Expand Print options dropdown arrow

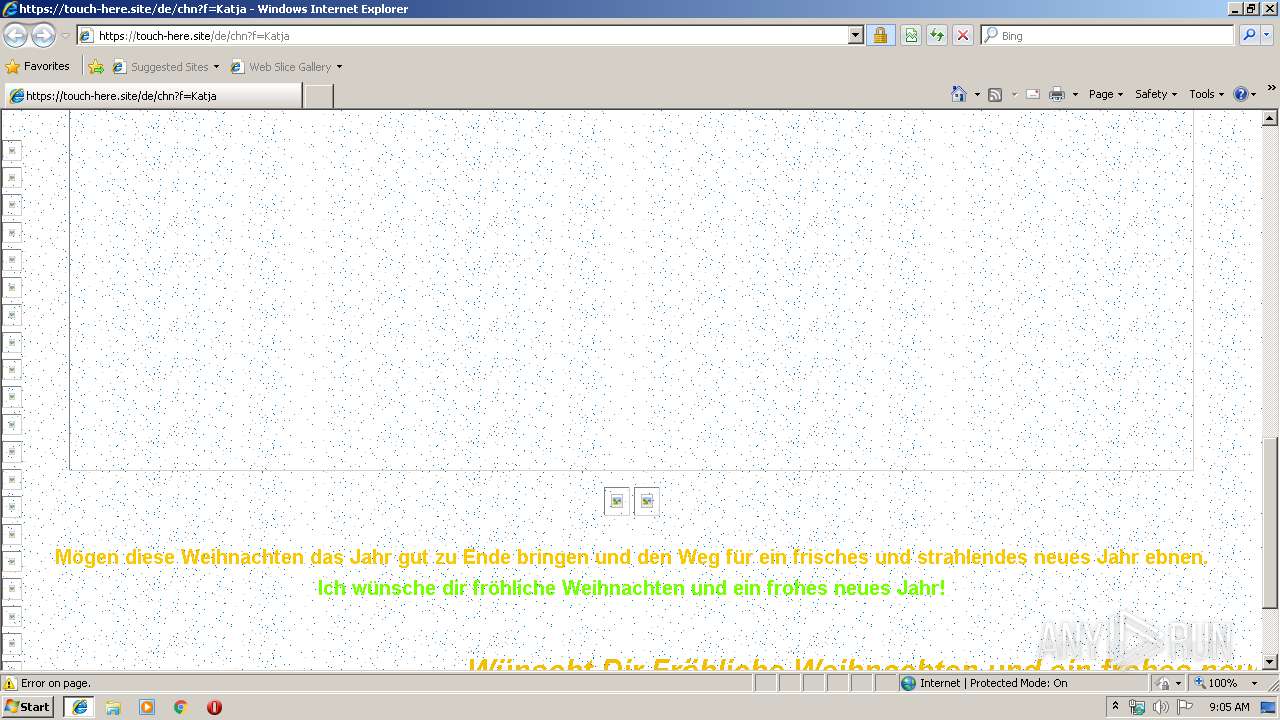click(x=1075, y=94)
